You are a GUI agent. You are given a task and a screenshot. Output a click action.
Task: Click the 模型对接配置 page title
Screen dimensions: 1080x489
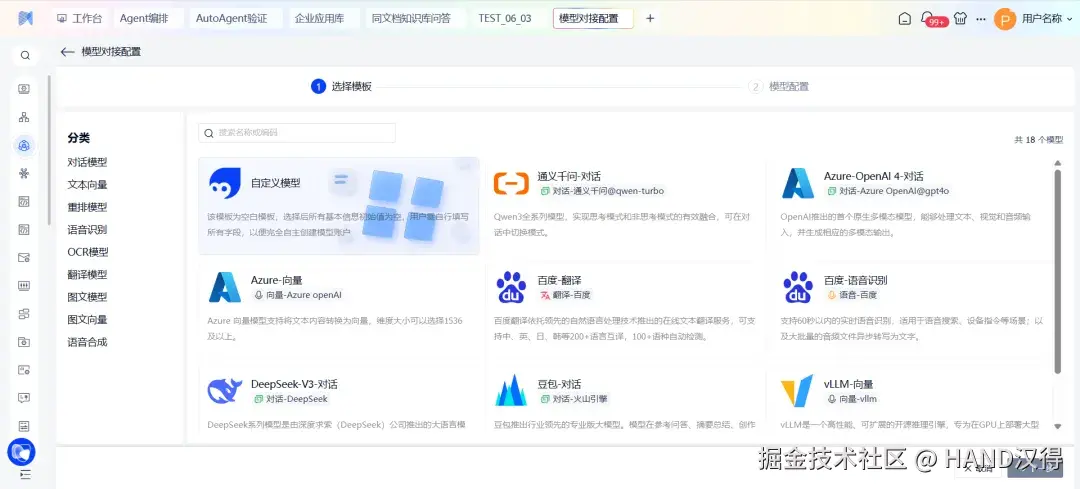pyautogui.click(x=111, y=52)
